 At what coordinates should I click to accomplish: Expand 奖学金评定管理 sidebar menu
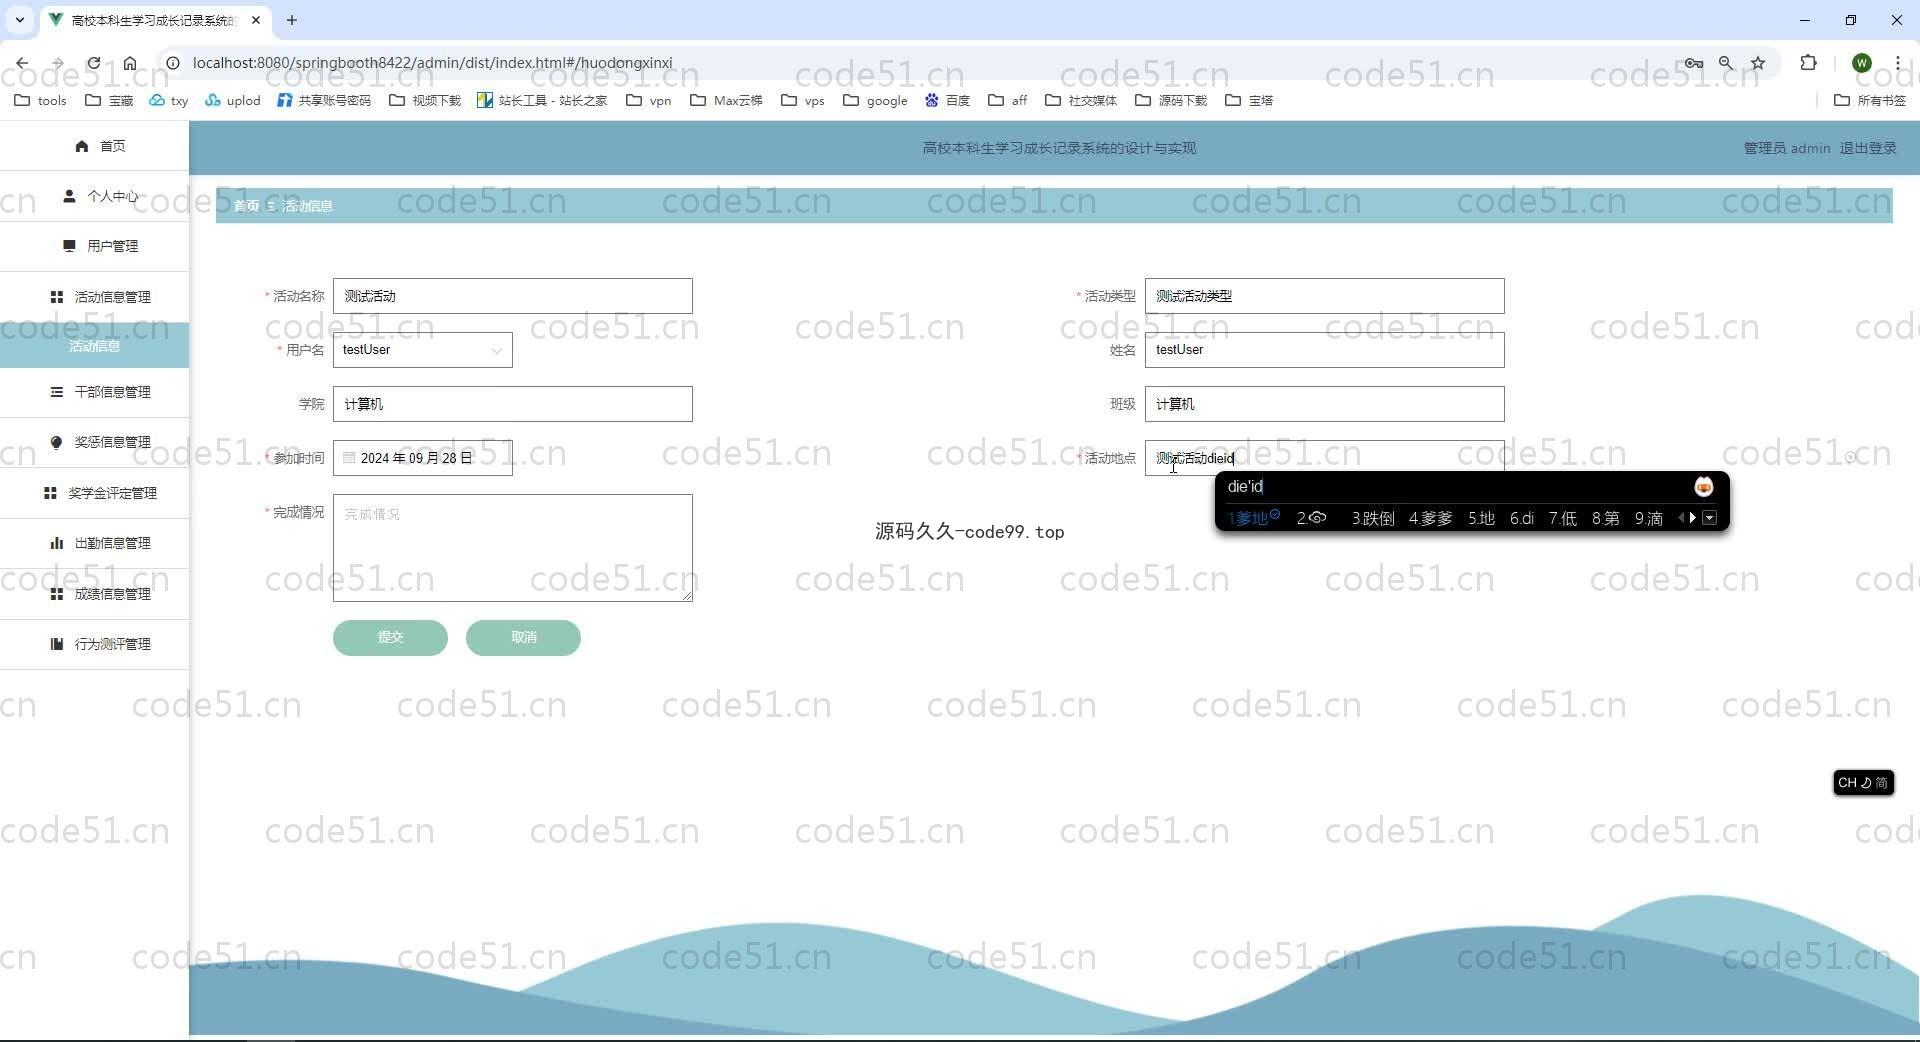[95, 493]
